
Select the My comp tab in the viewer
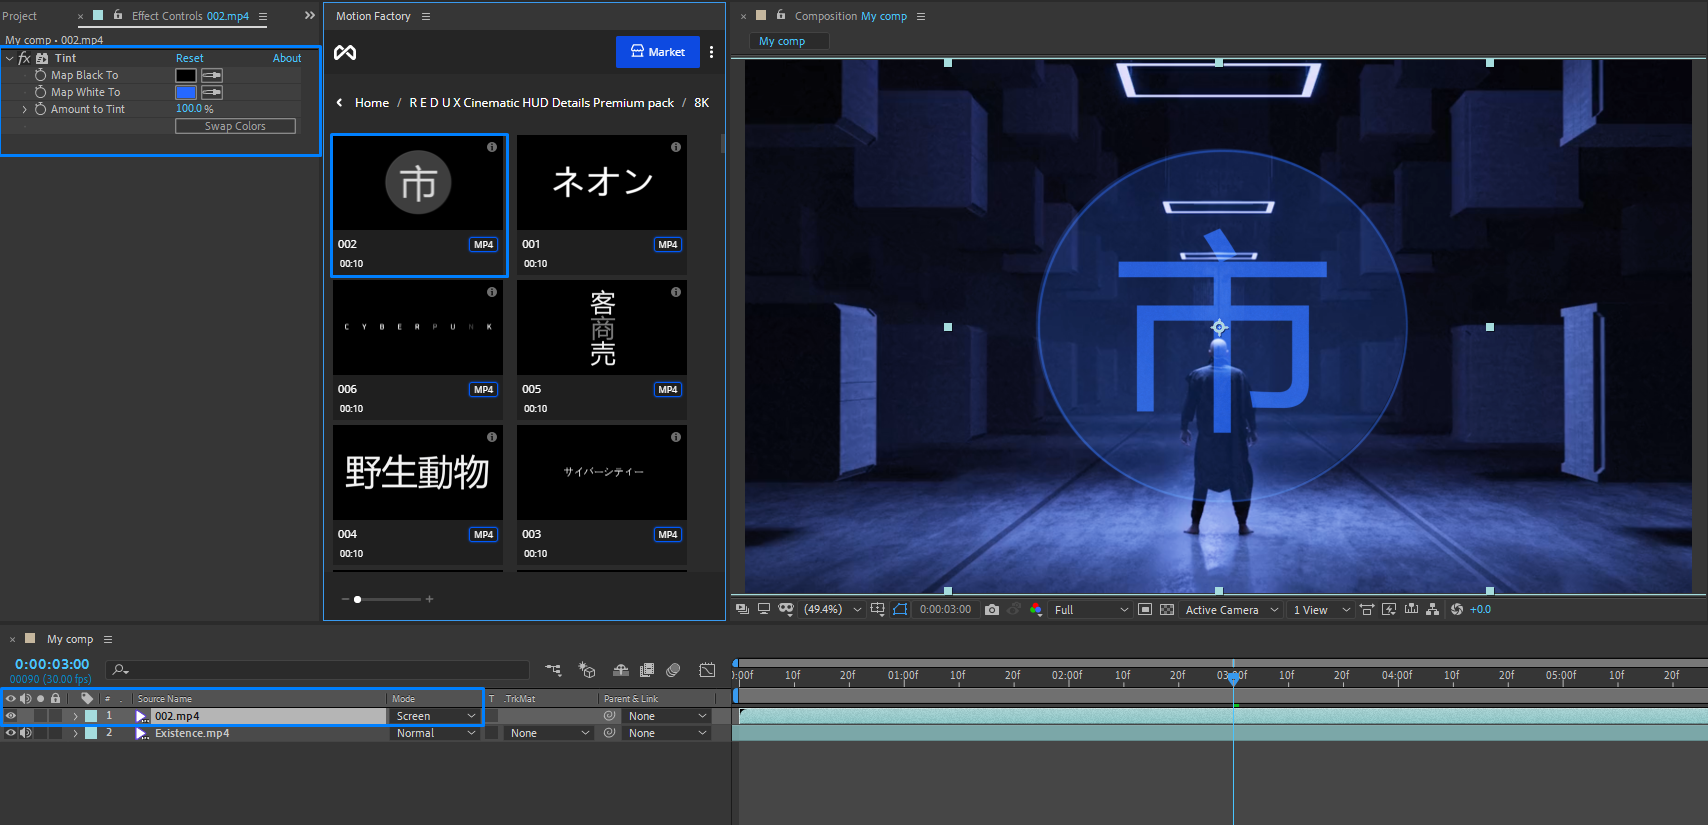tap(782, 41)
